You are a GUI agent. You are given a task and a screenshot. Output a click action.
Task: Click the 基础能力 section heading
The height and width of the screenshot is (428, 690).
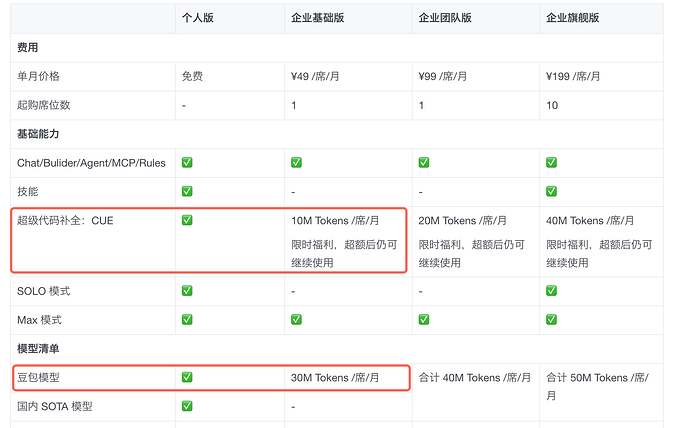pos(38,134)
